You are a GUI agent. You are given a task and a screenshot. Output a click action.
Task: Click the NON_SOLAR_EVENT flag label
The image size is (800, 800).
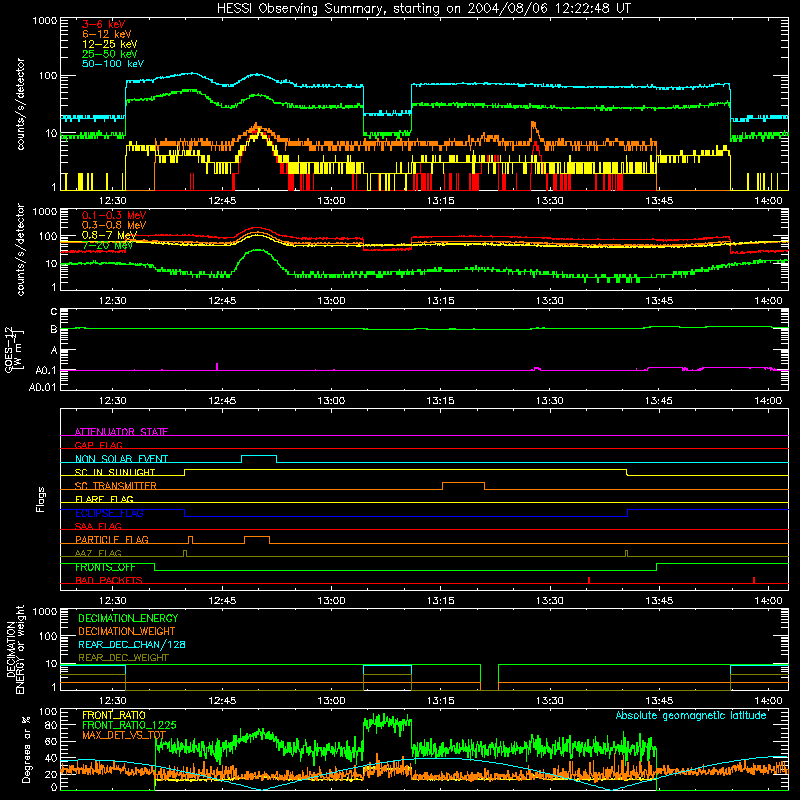121,459
